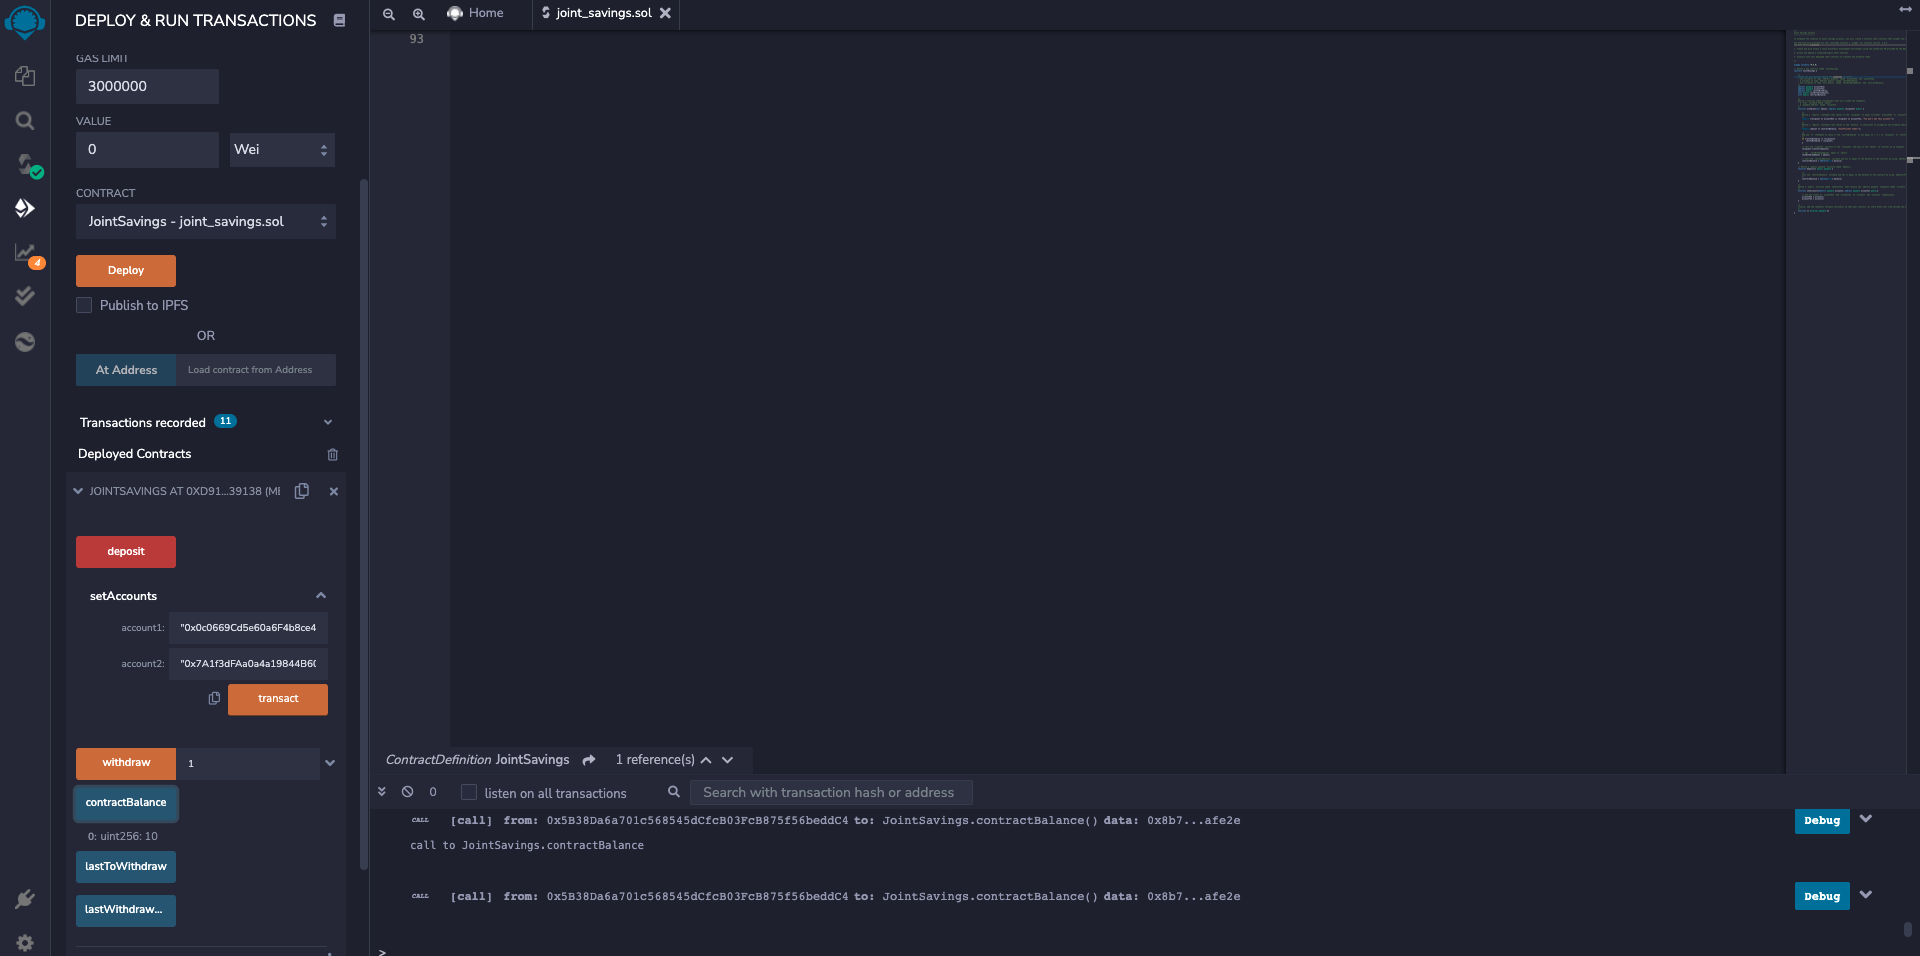The height and width of the screenshot is (956, 1920).
Task: Open the Wei unit dropdown
Action: pos(281,149)
